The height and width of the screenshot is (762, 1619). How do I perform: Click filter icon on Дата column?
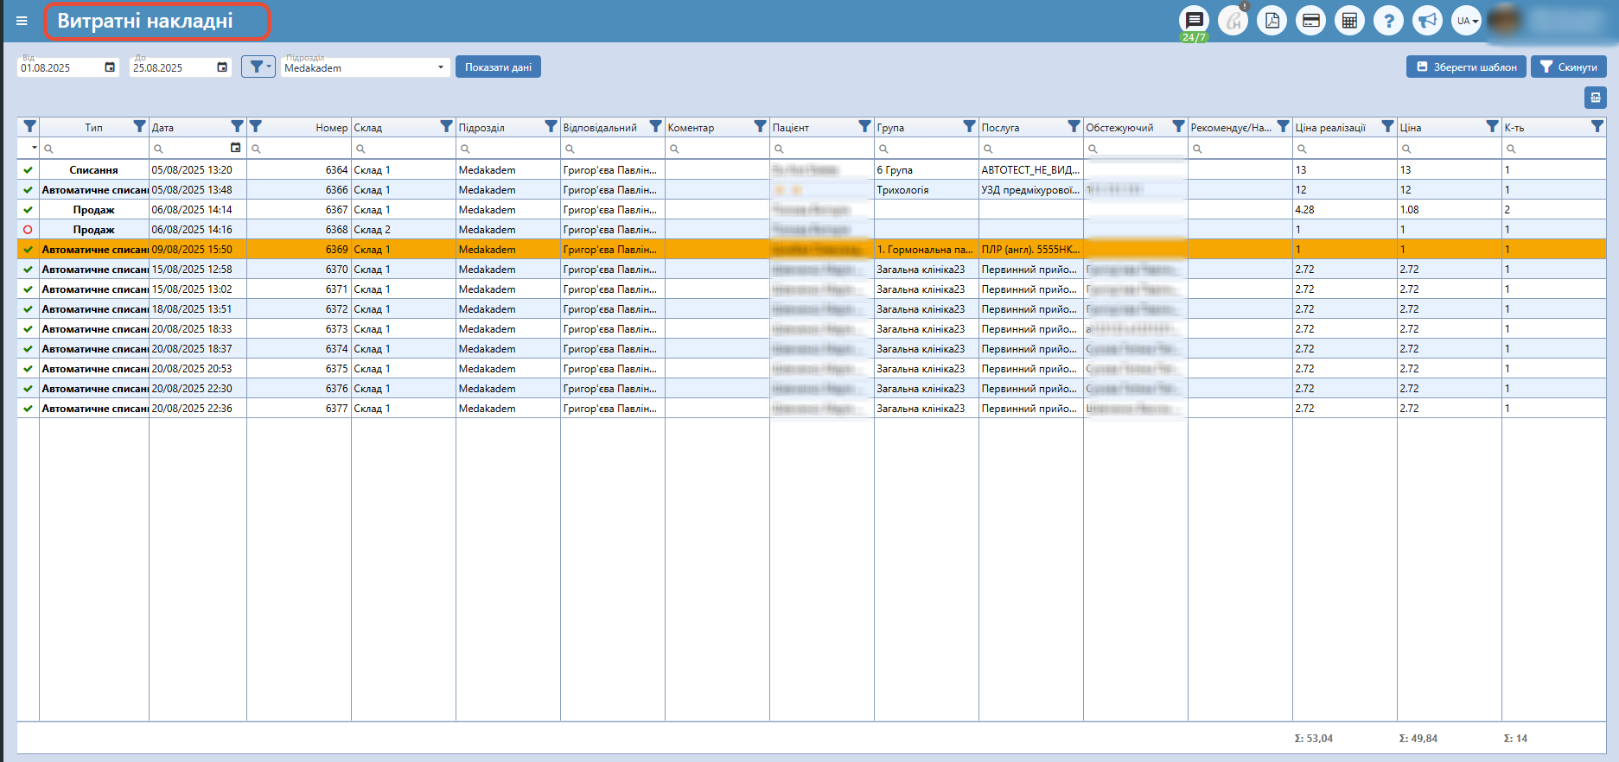coord(237,127)
